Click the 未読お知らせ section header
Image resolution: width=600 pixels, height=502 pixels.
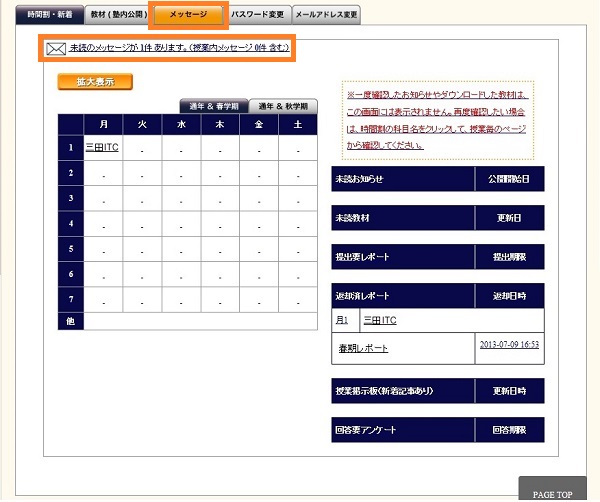tap(402, 180)
